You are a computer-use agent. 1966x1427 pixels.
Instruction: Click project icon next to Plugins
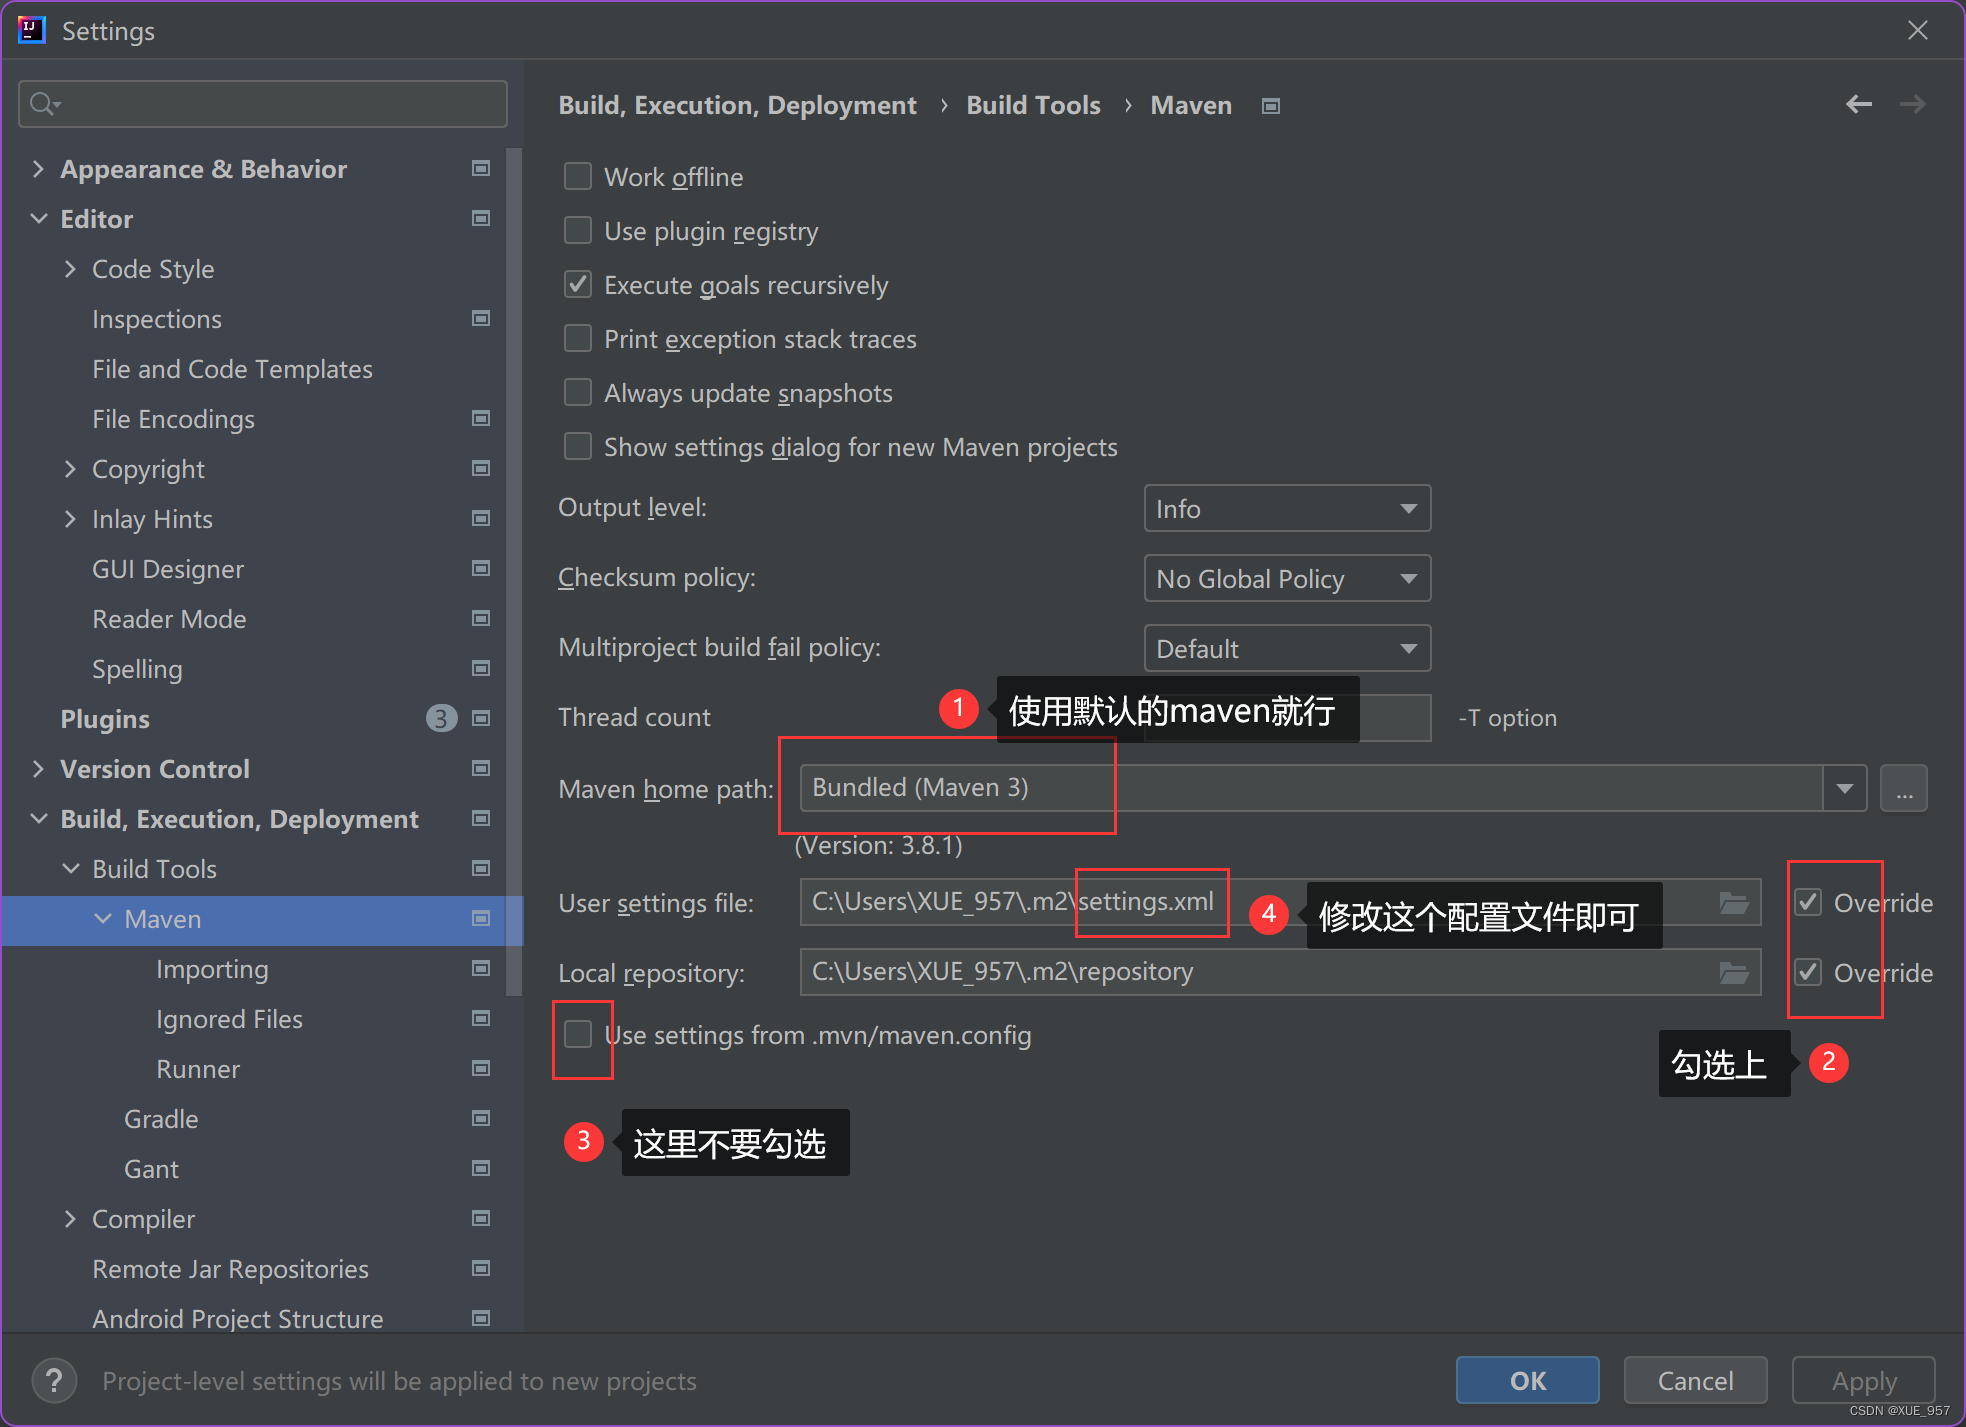[481, 718]
